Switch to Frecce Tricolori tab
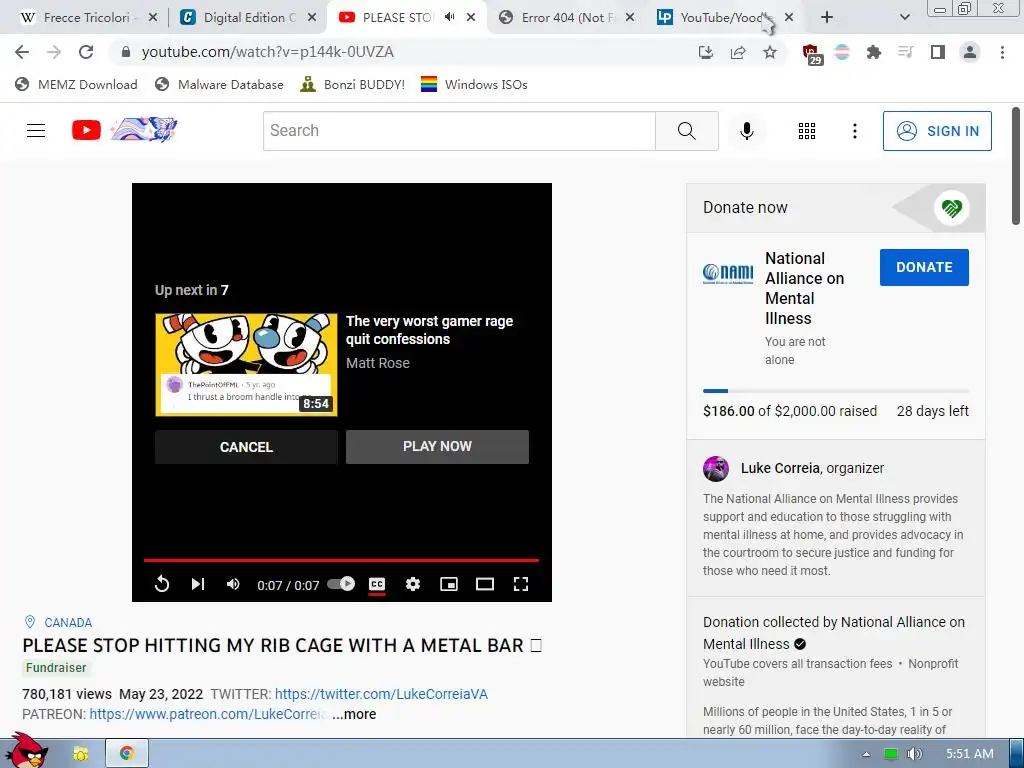 88,18
